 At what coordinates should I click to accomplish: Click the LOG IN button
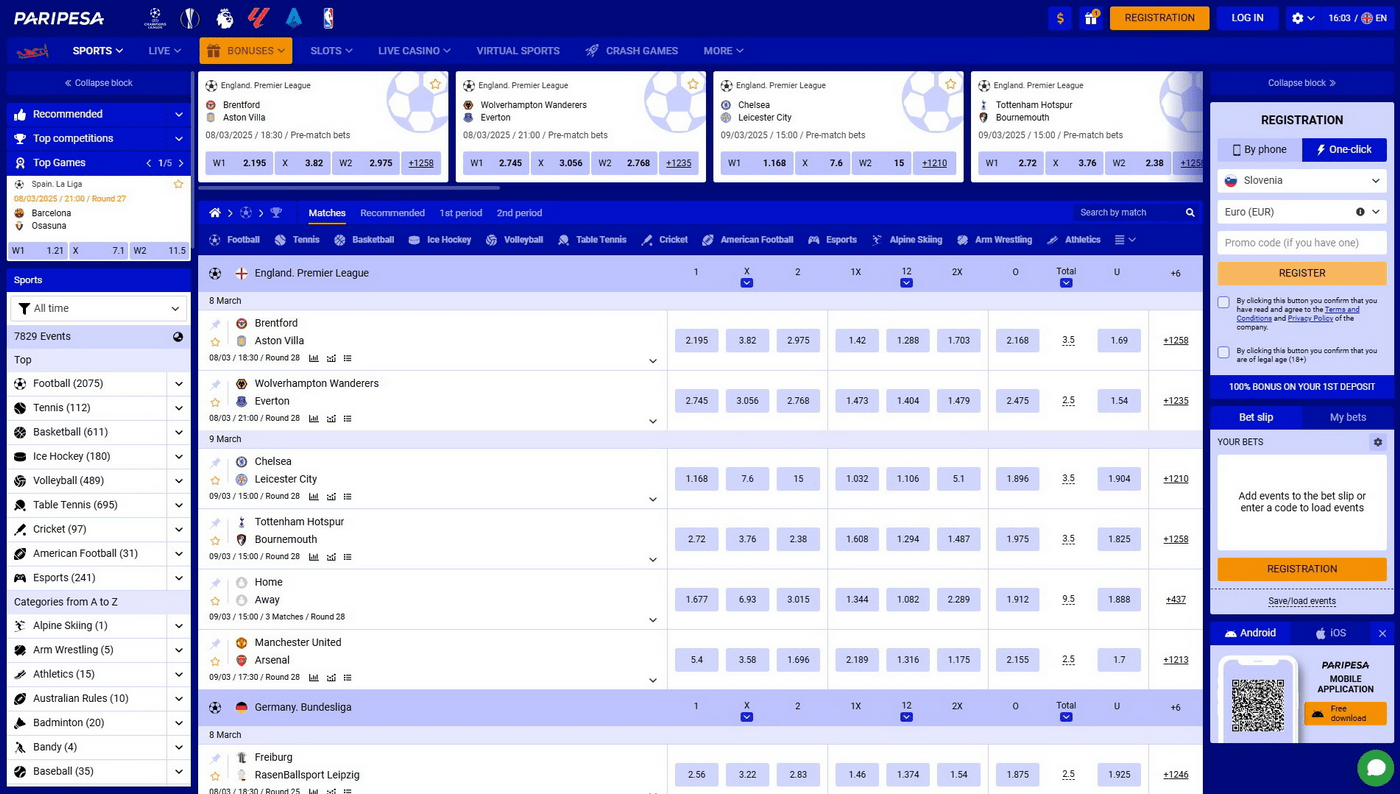click(1247, 18)
